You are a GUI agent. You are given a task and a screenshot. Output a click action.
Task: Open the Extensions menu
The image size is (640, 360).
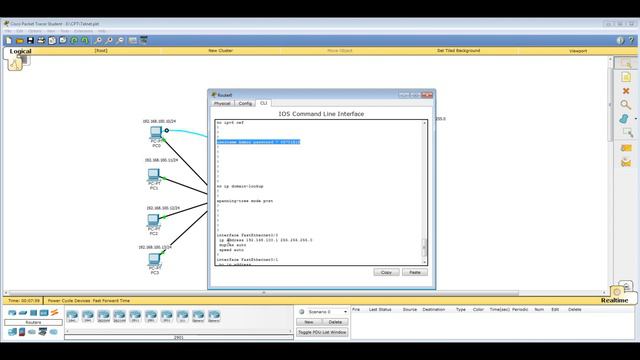coord(83,31)
